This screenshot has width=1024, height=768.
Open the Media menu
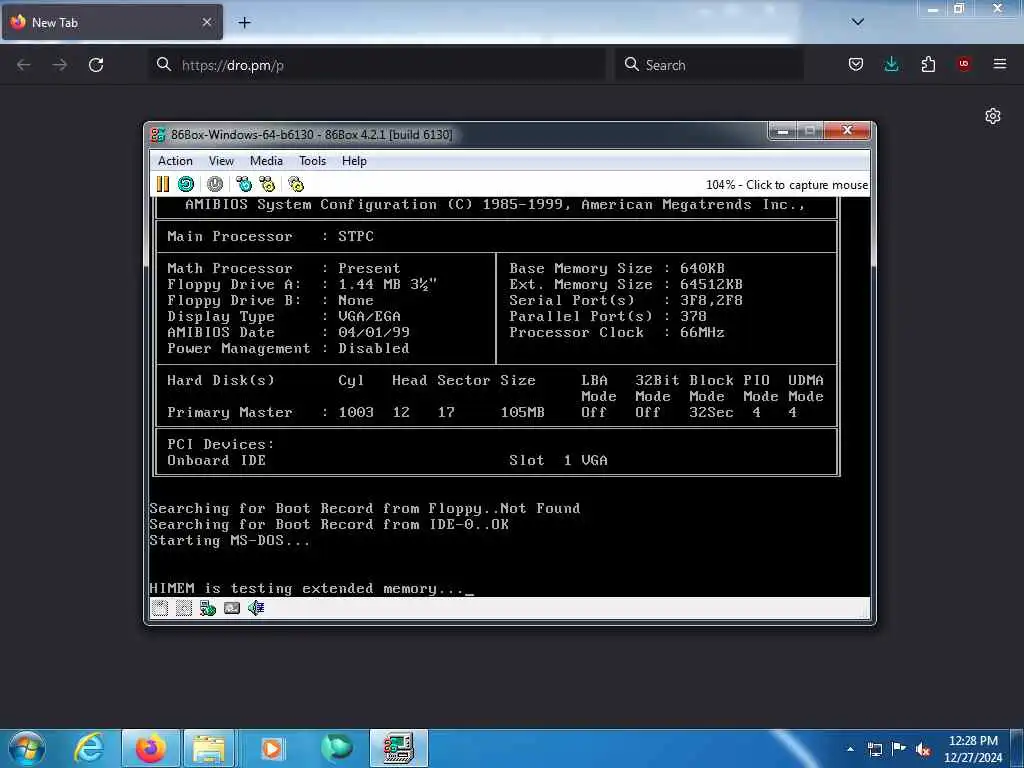pos(266,161)
